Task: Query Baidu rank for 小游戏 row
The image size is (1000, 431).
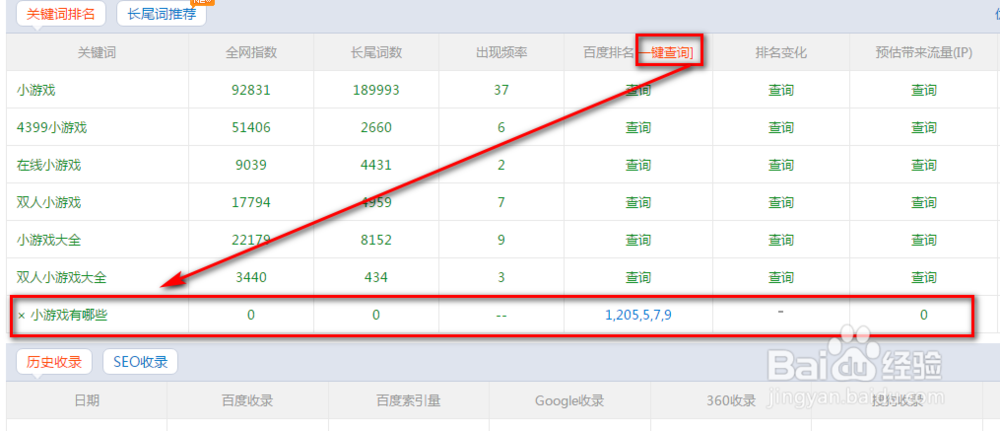Action: pos(638,90)
